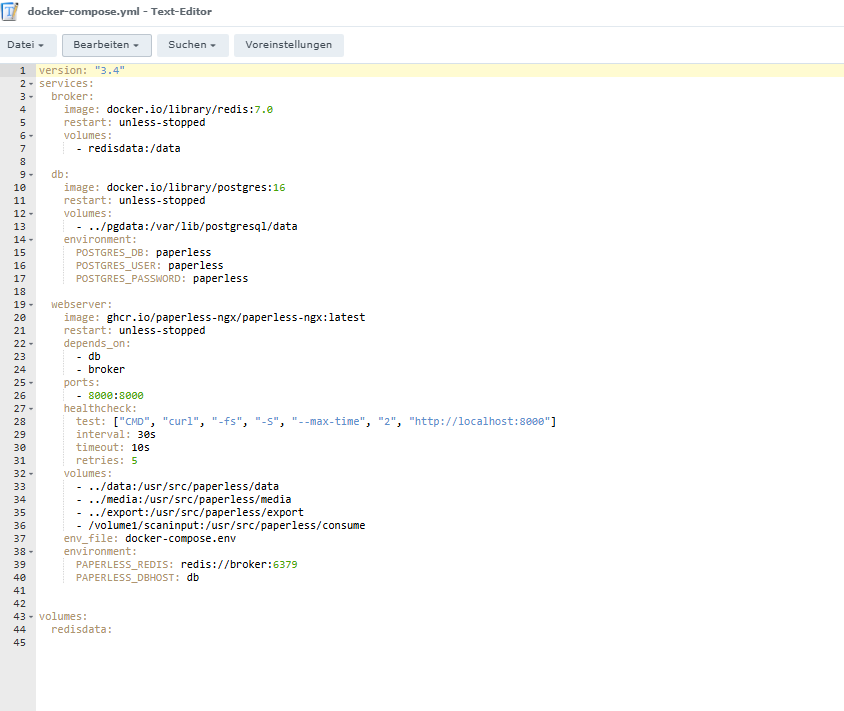Click the "retries: 5" setting
844x711 pixels.
click(107, 461)
